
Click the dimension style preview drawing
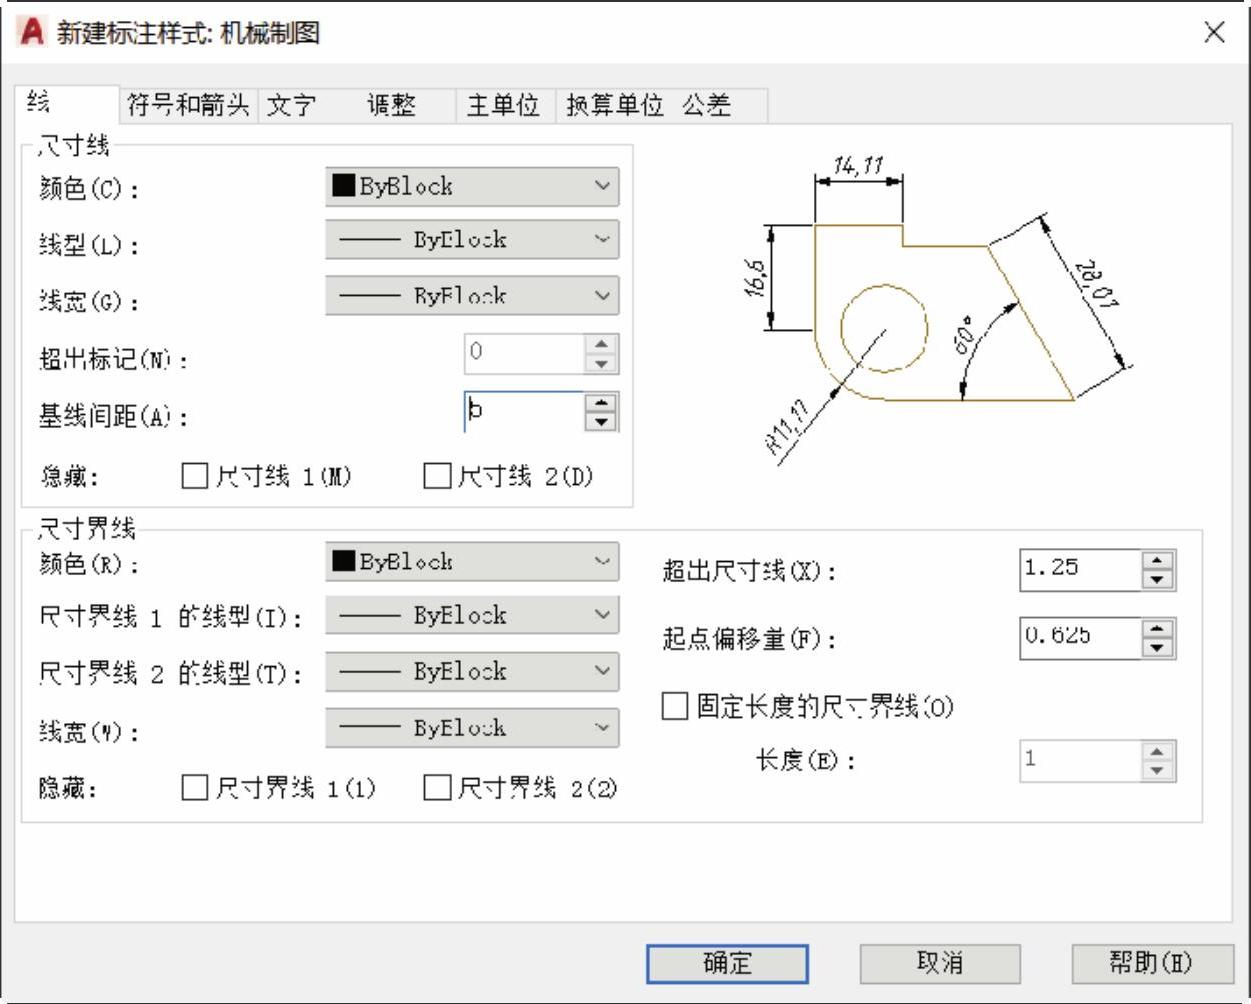click(937, 310)
